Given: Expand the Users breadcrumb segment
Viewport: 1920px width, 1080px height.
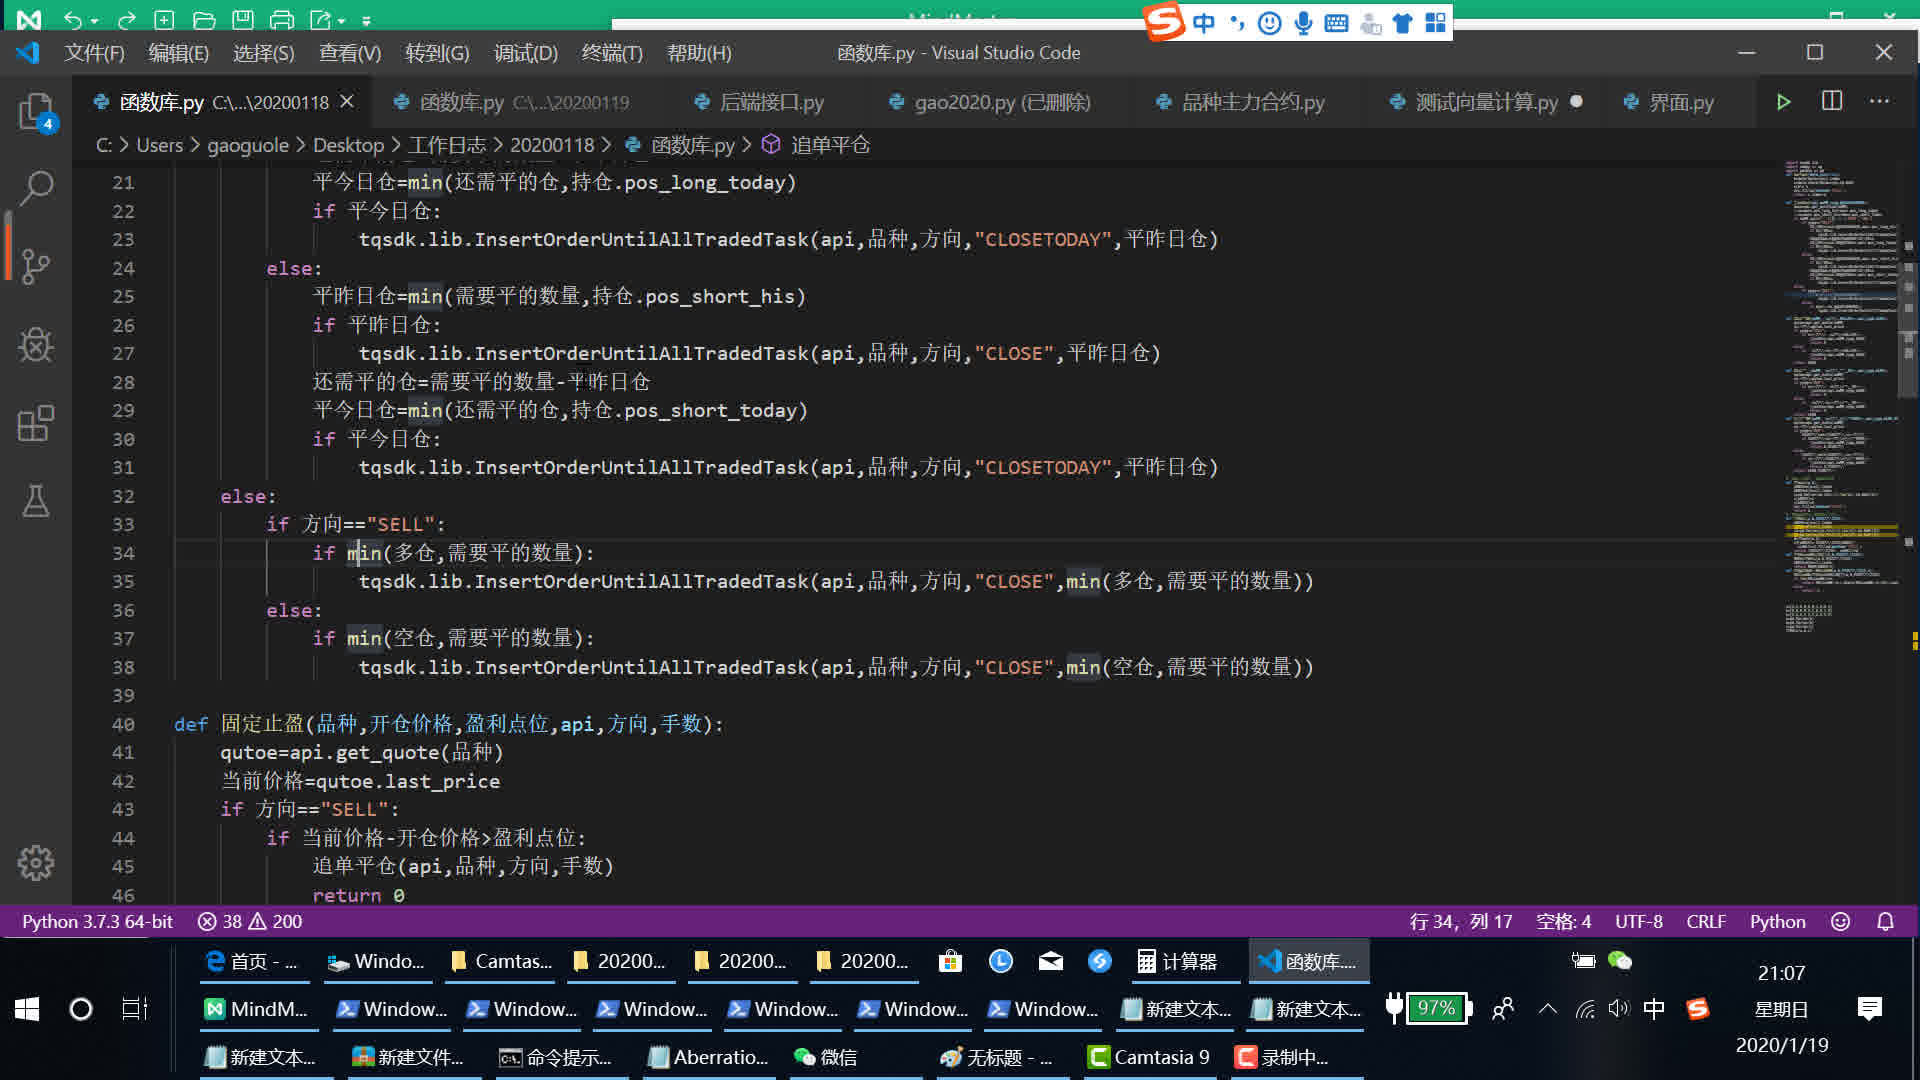Looking at the screenshot, I should (x=159, y=145).
